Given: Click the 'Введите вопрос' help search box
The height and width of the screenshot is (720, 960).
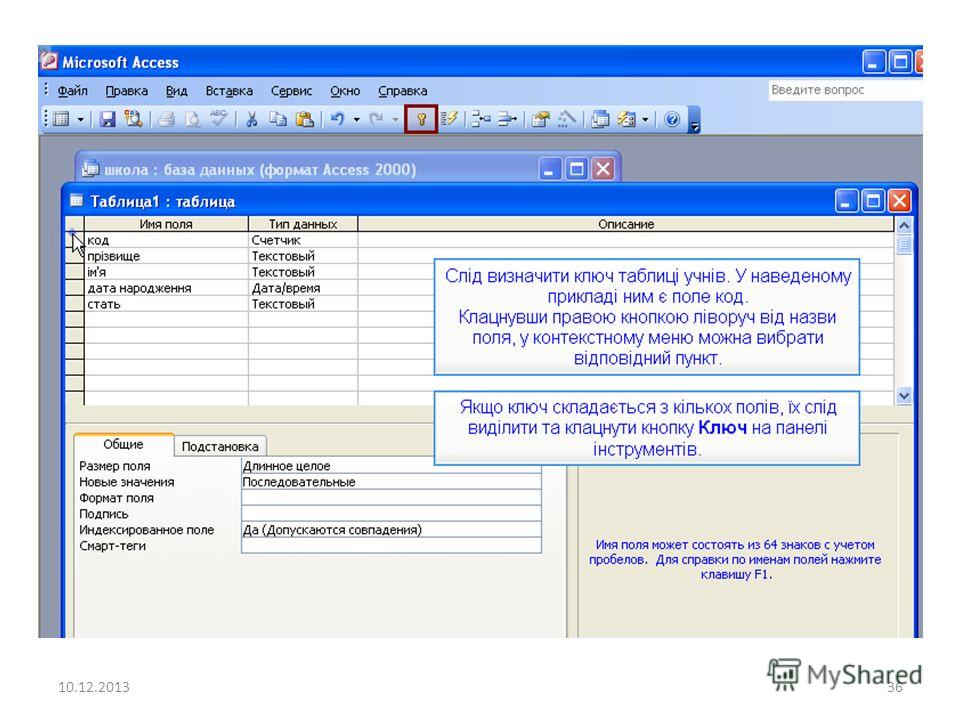Looking at the screenshot, I should tap(845, 90).
